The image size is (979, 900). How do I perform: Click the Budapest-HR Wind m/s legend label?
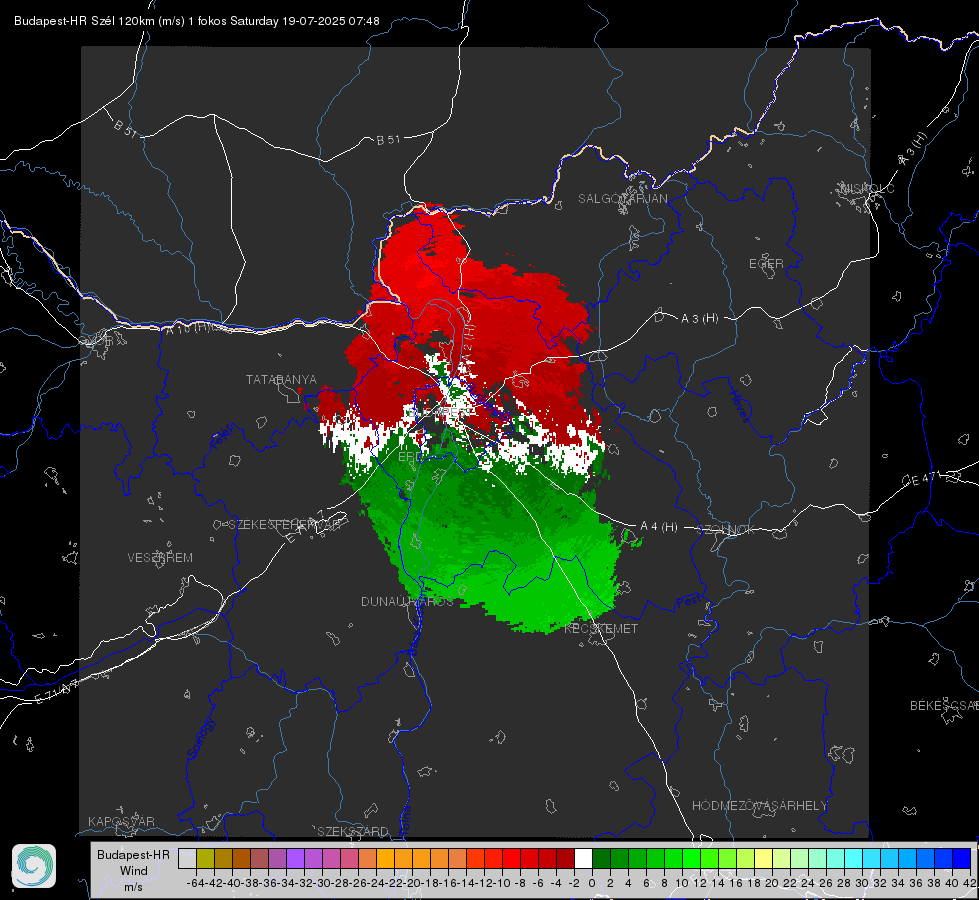click(134, 871)
